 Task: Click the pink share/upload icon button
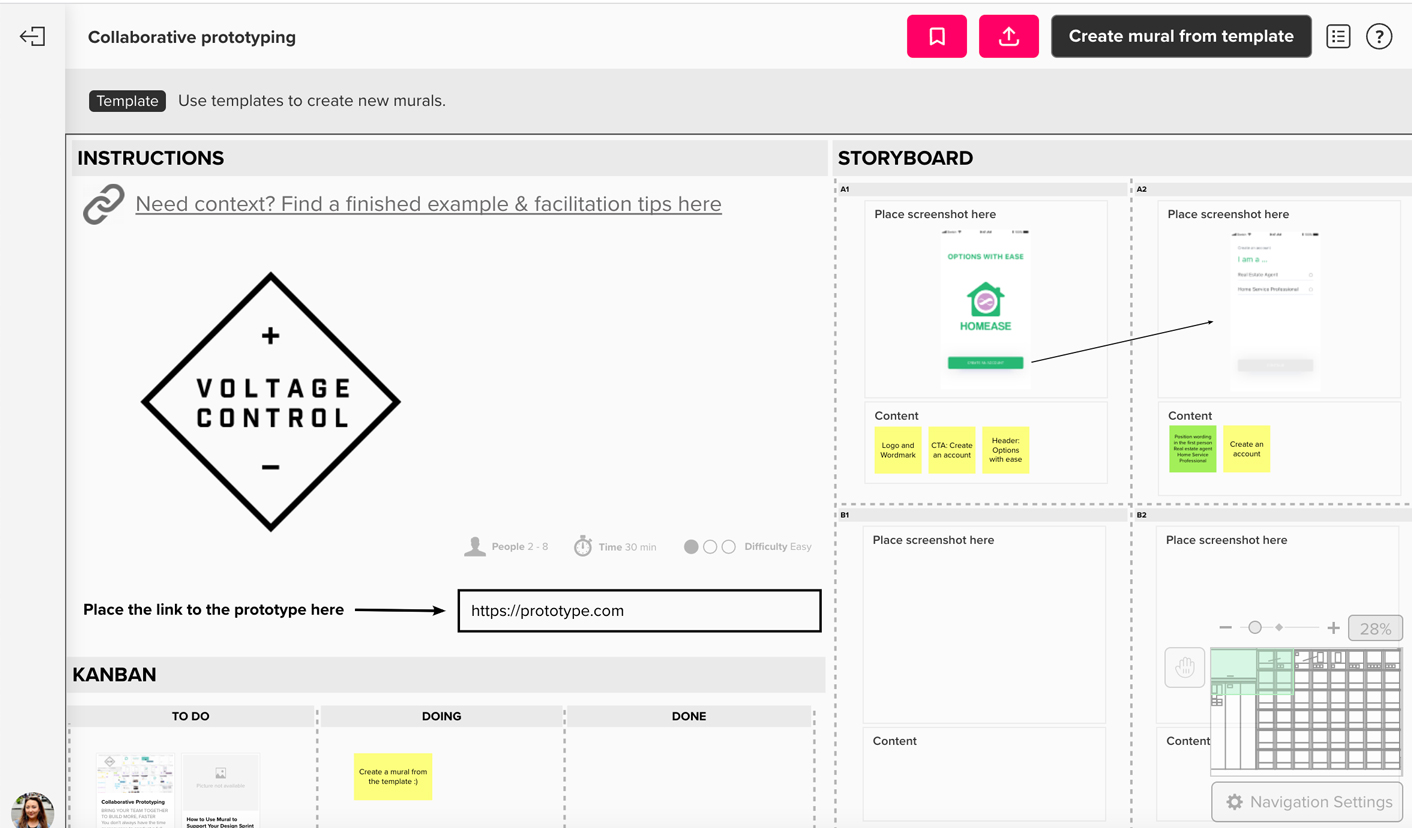point(1009,36)
